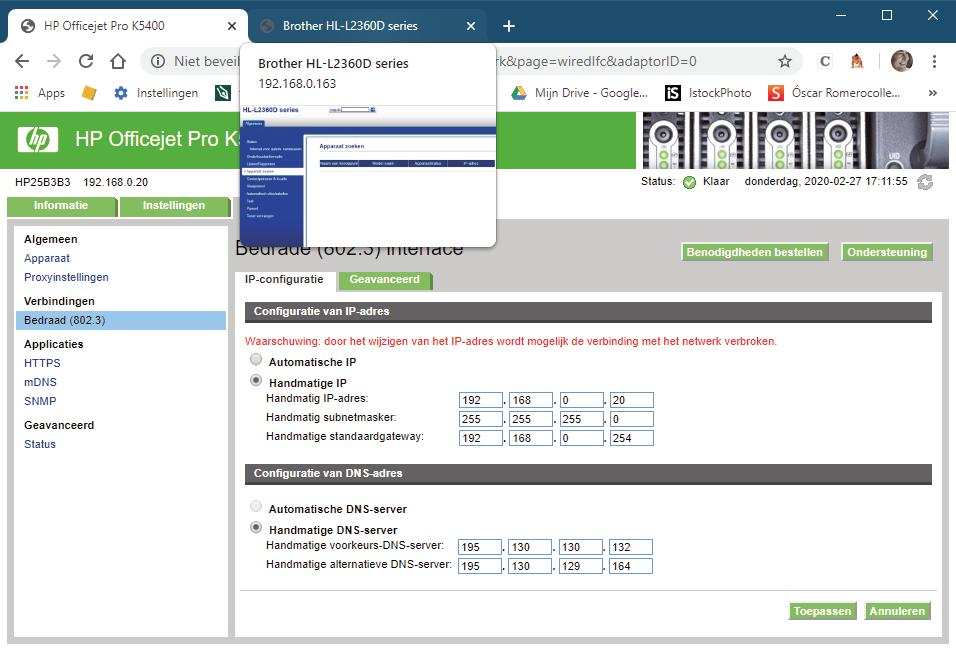956x655 pixels.
Task: Close the Brother HL-L2360D series tab
Action: coord(471,26)
